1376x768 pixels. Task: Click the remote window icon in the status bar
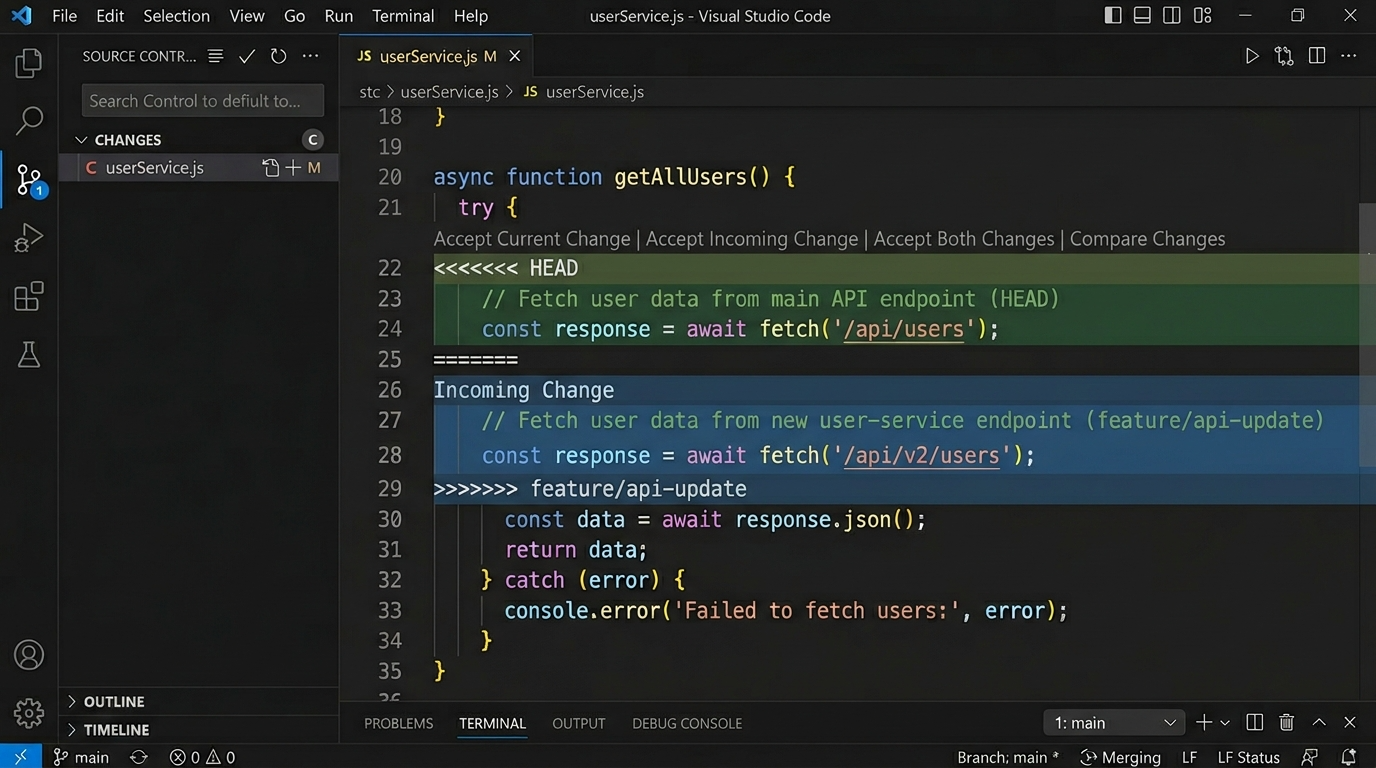[x=21, y=757]
